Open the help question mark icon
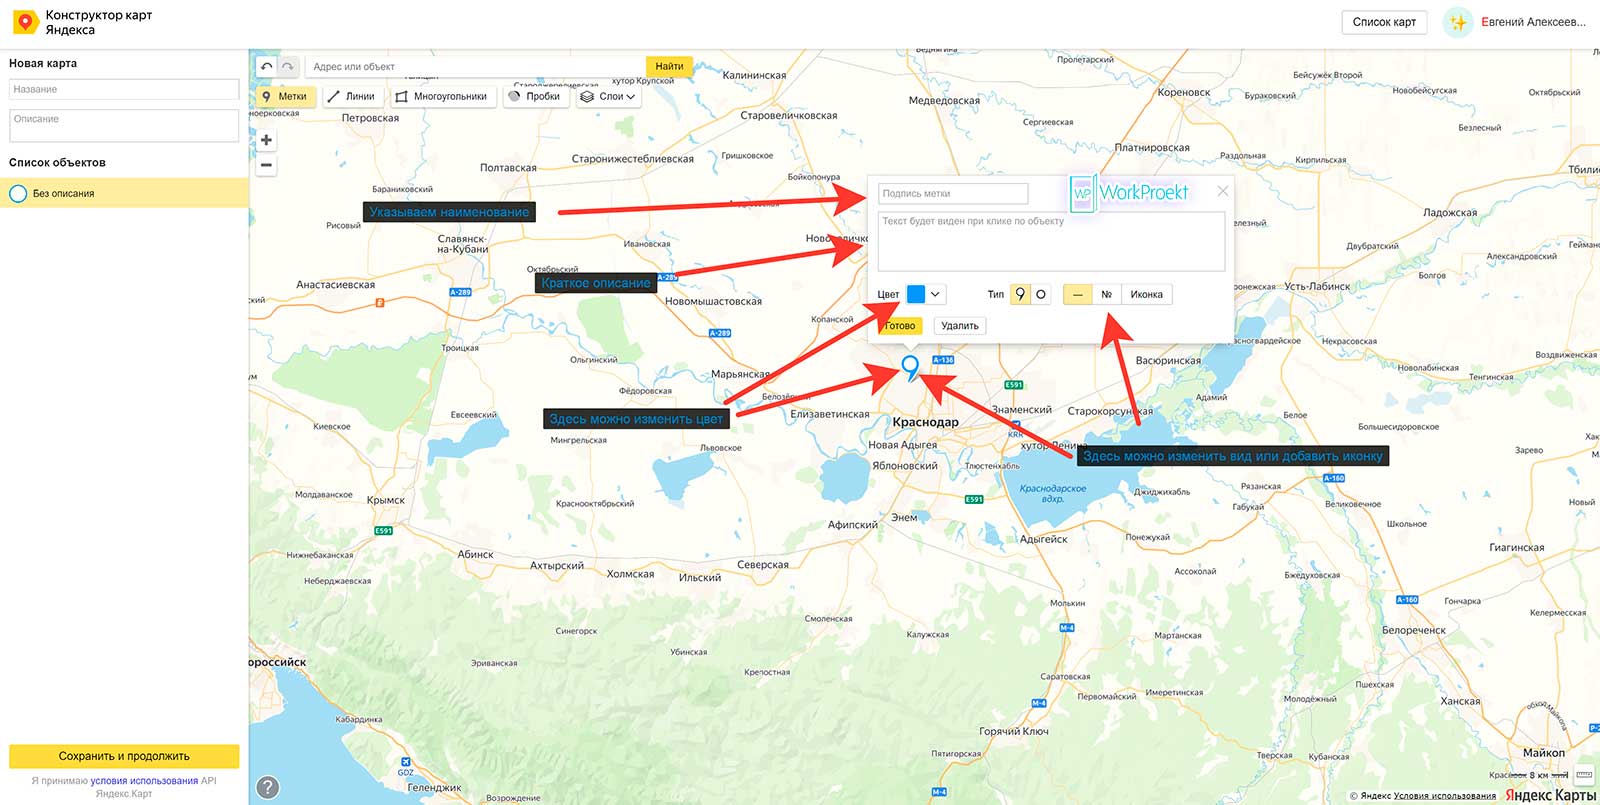 268,787
